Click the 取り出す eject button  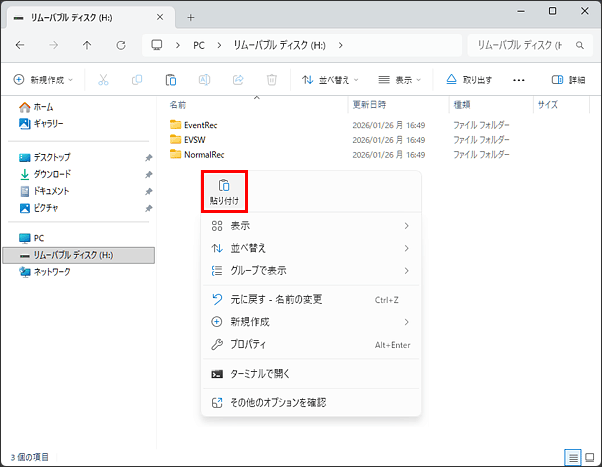[x=469, y=79]
